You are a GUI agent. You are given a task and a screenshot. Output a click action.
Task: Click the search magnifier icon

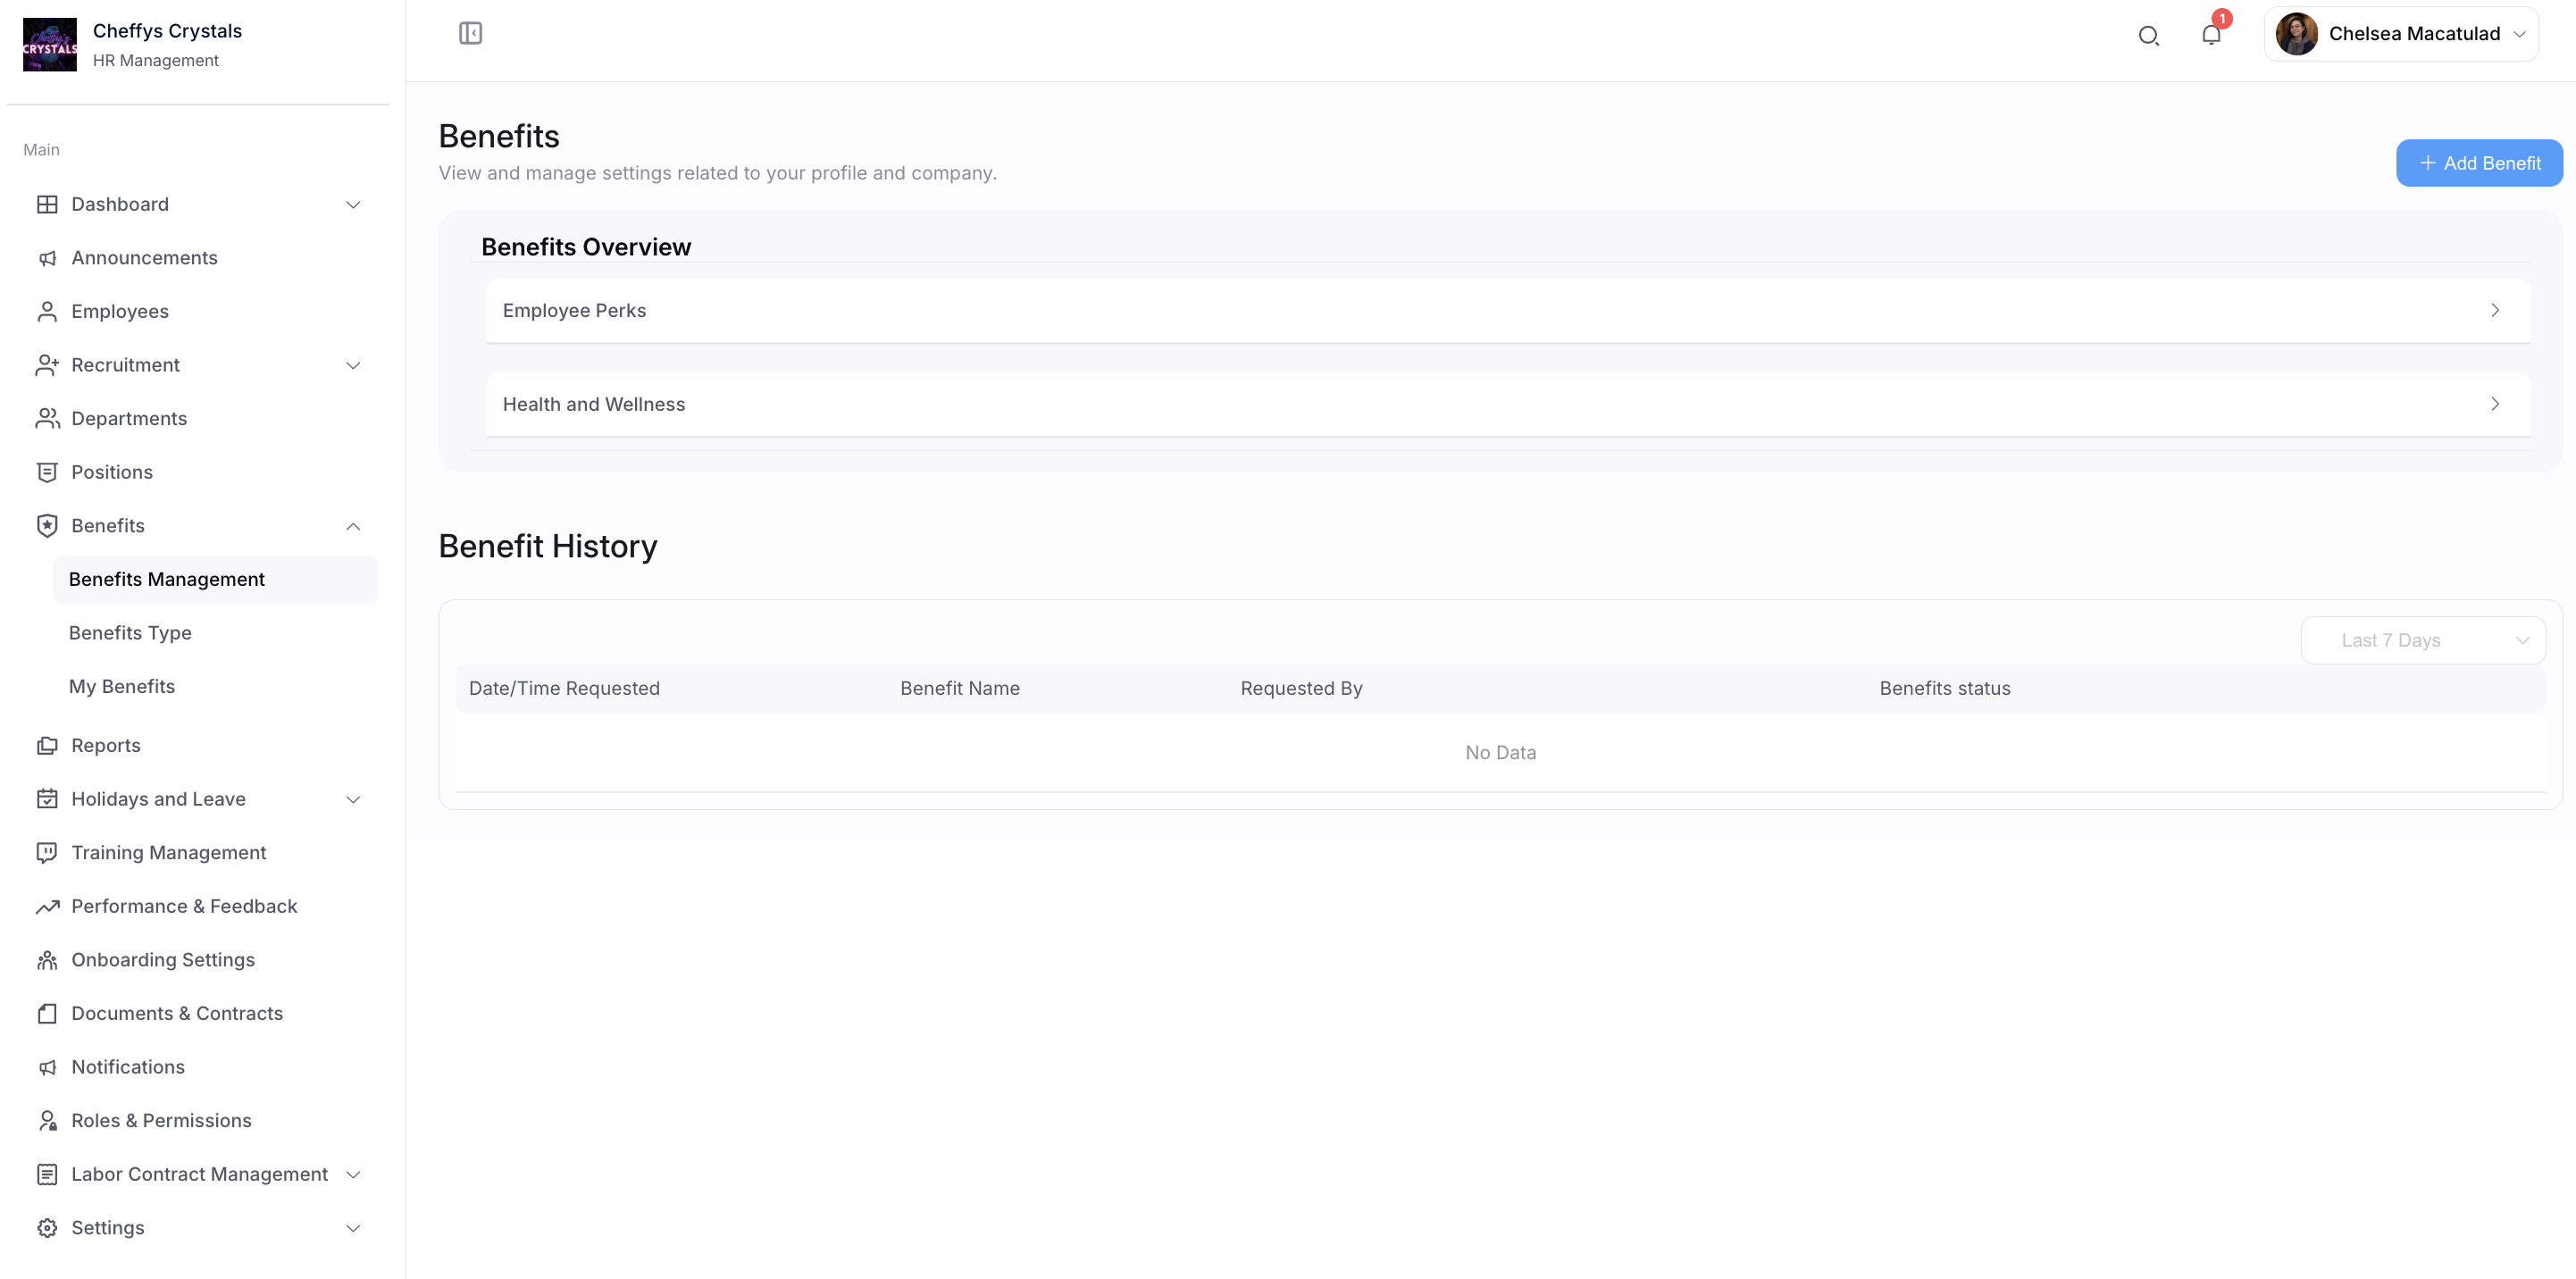tap(2148, 36)
